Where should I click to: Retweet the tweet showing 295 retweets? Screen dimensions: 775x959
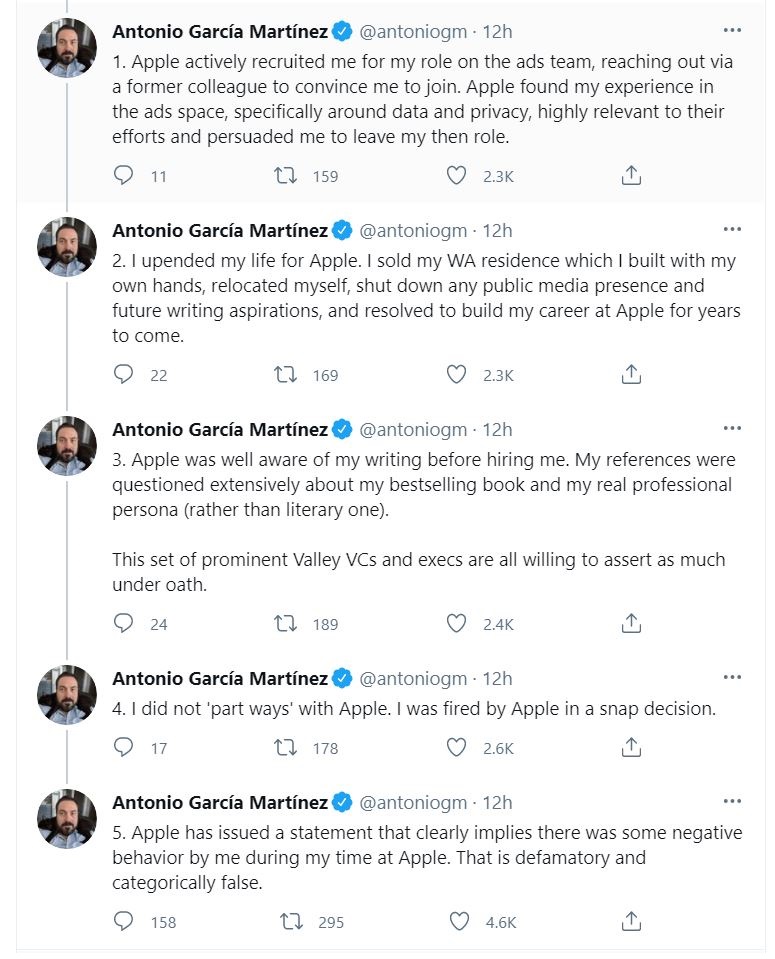(x=291, y=921)
